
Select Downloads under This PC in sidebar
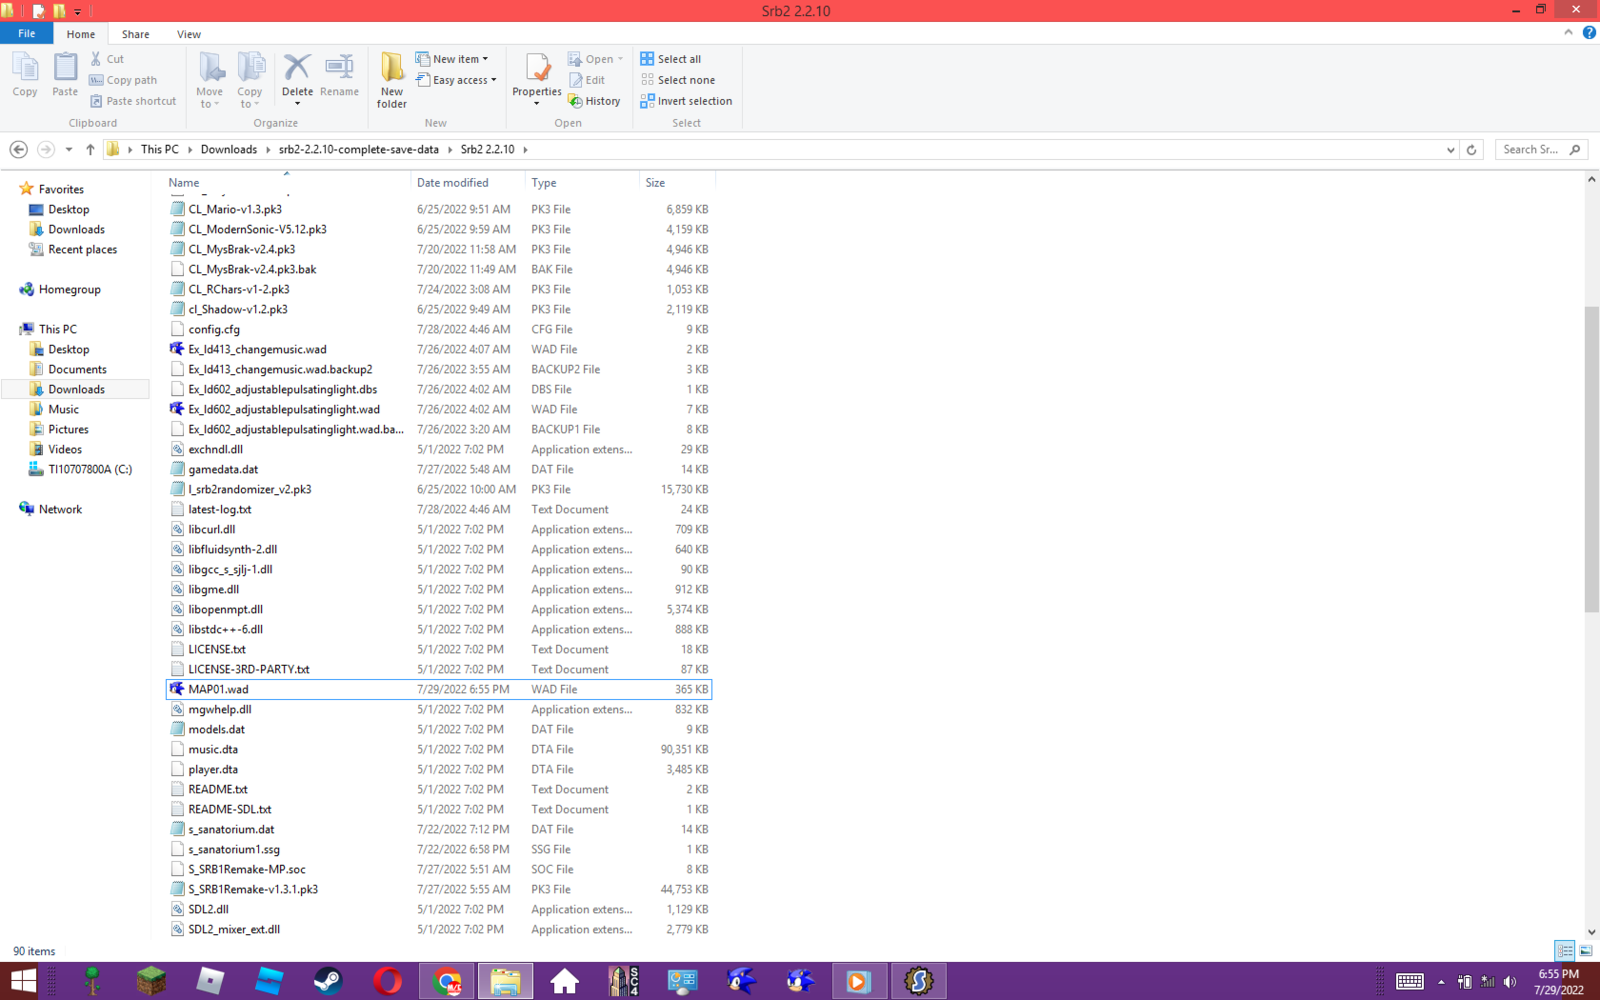click(x=76, y=389)
